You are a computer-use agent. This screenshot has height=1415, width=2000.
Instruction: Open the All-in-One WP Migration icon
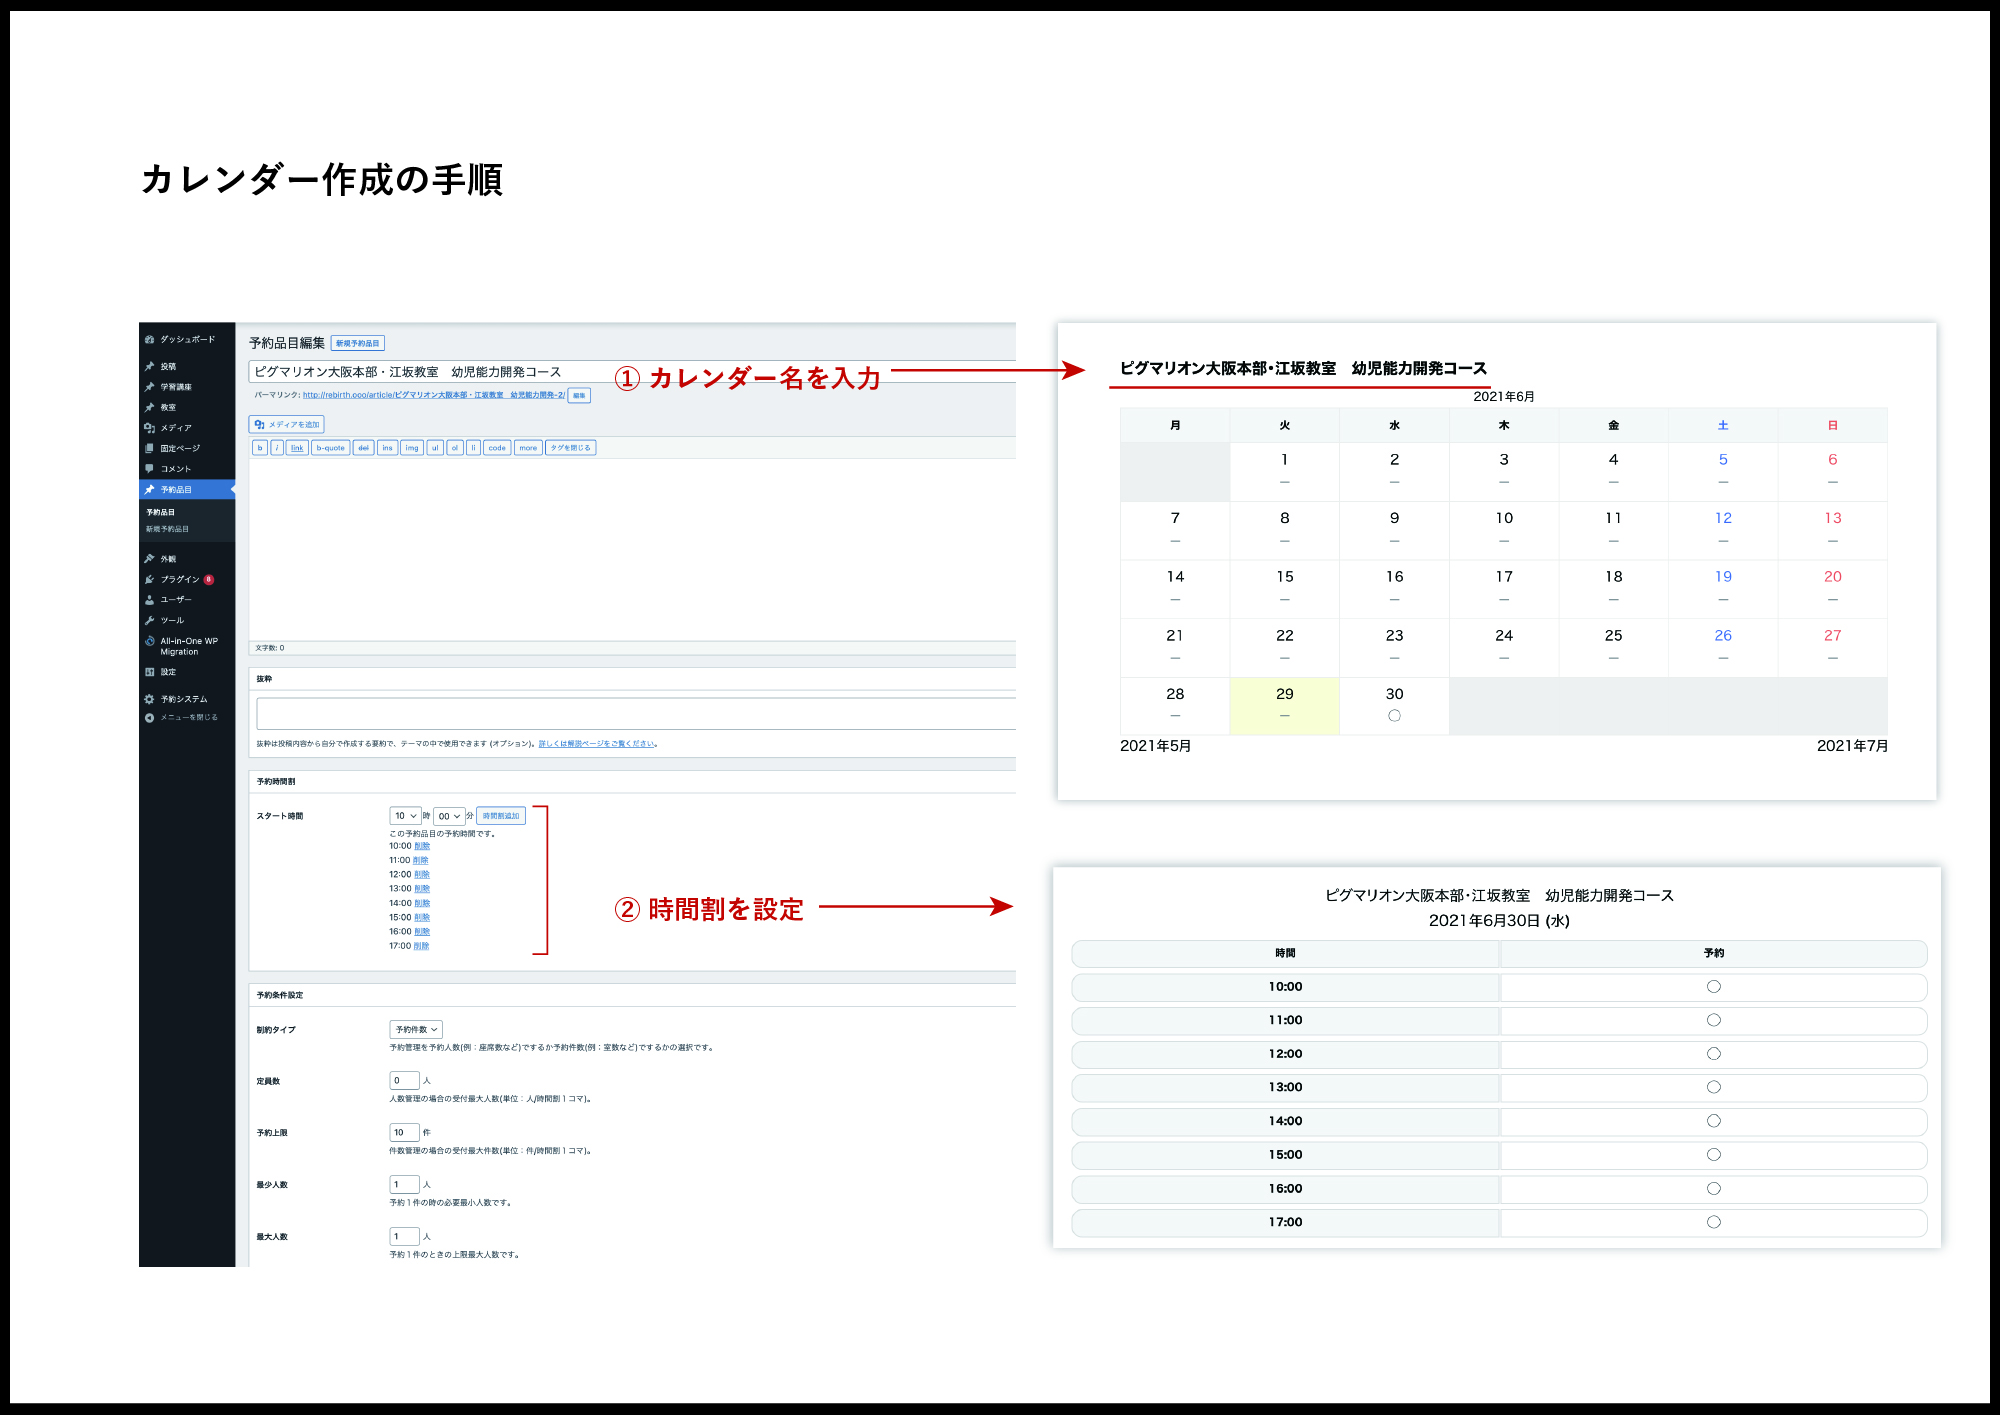149,641
